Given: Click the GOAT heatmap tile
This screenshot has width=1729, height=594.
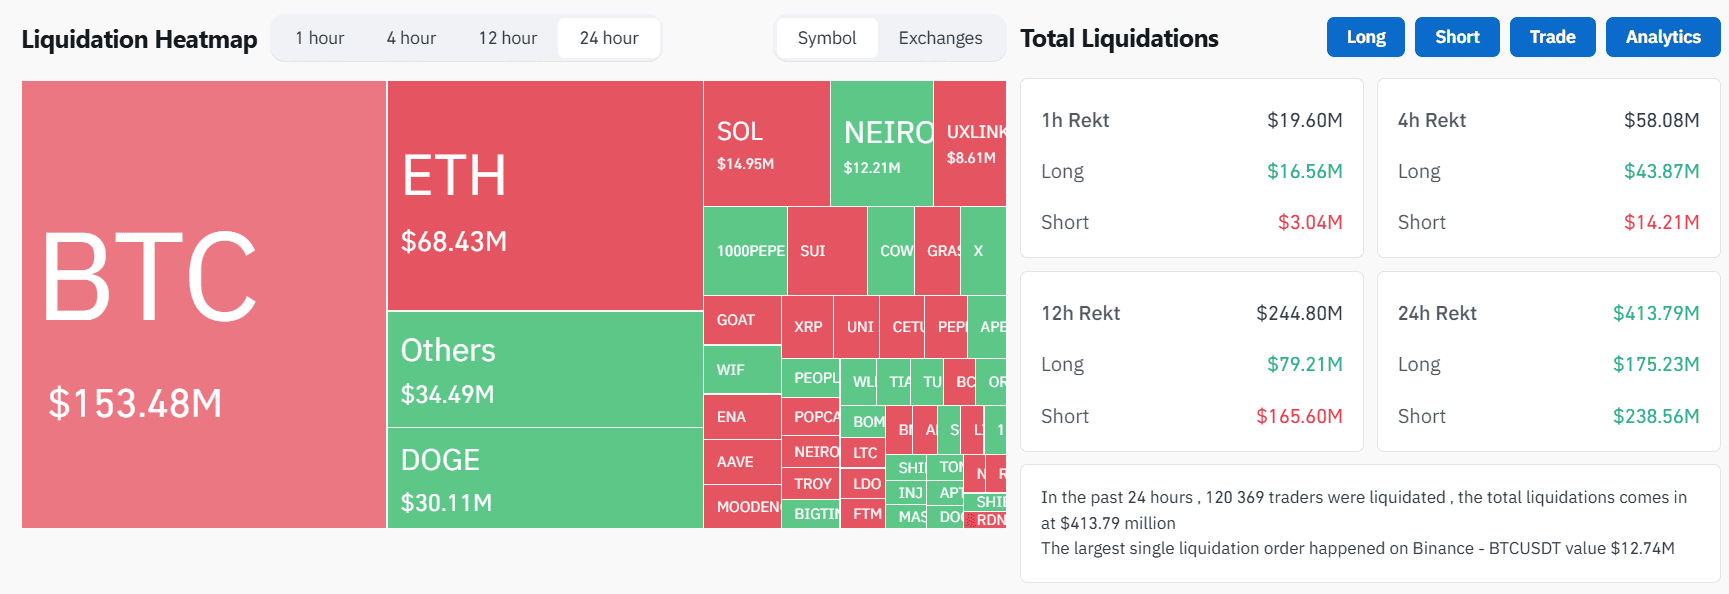Looking at the screenshot, I should point(742,320).
